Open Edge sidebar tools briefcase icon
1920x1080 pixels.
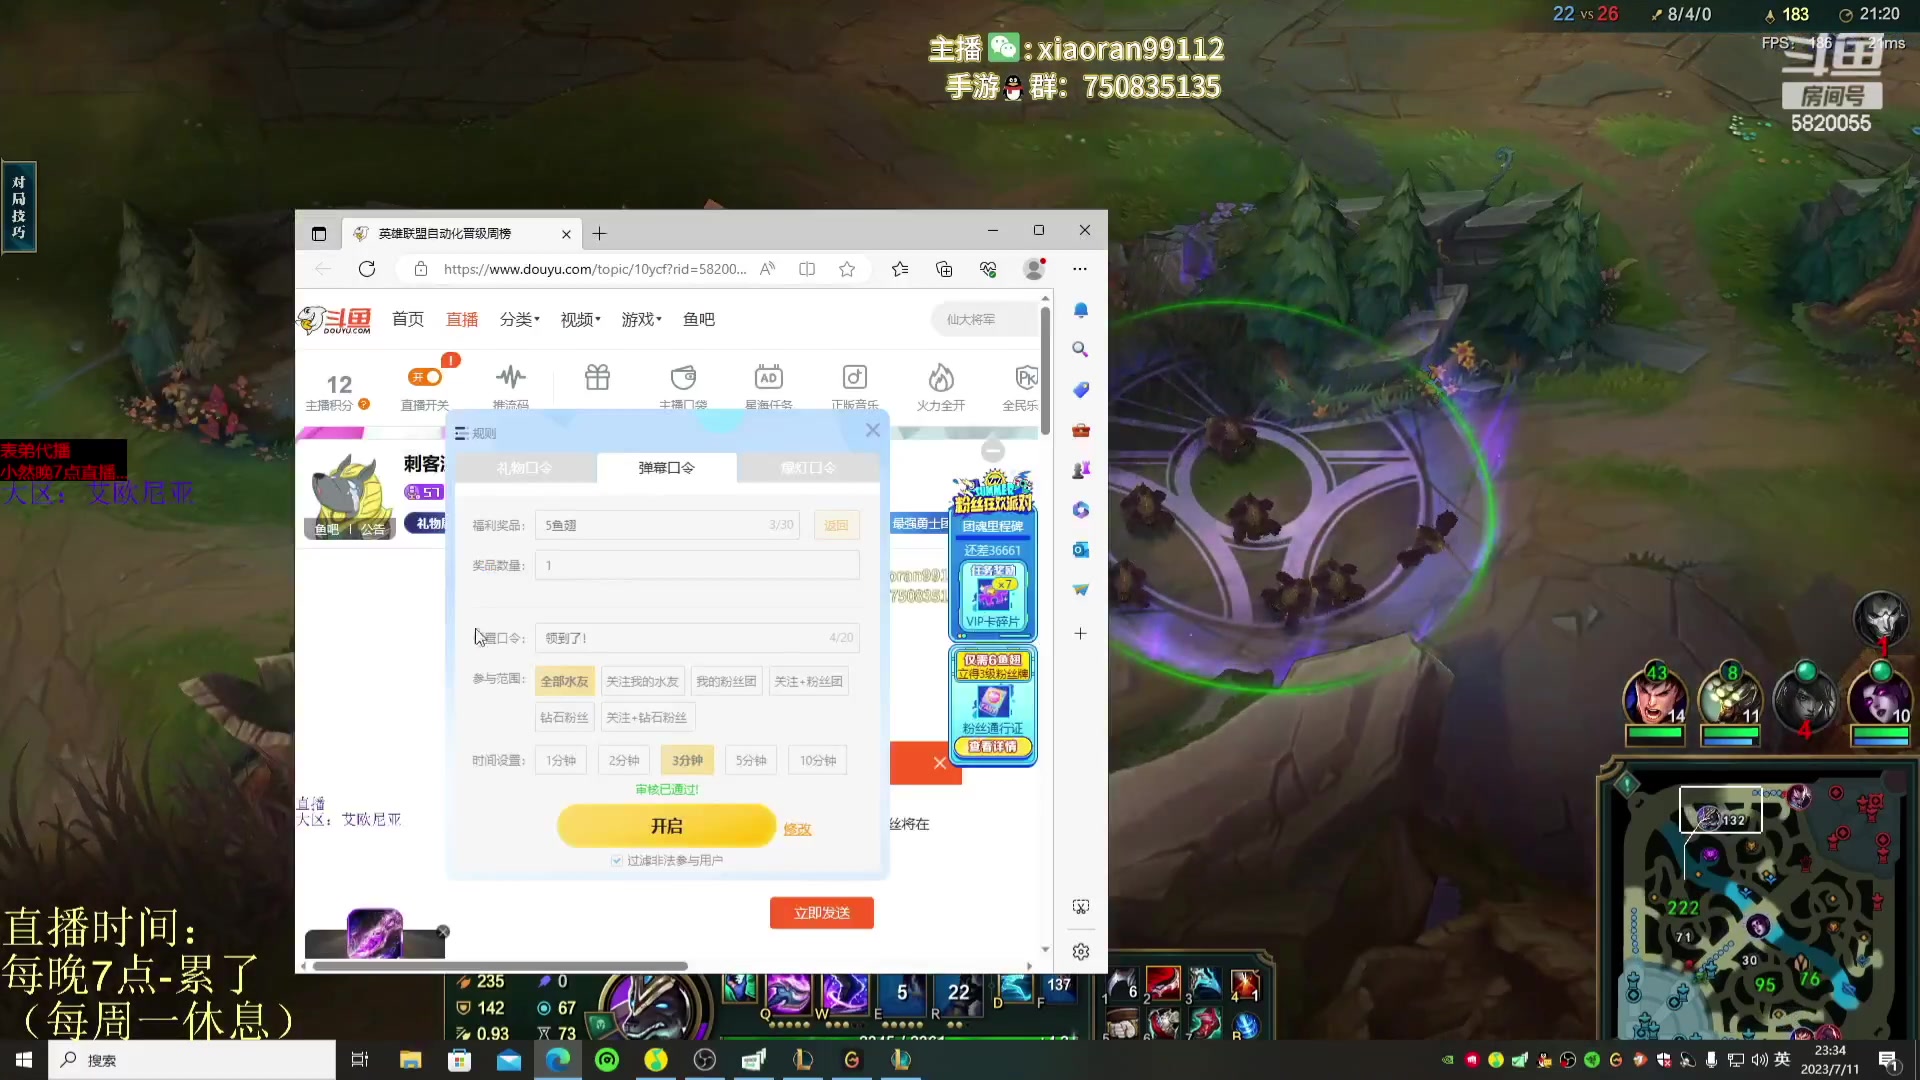1081,430
